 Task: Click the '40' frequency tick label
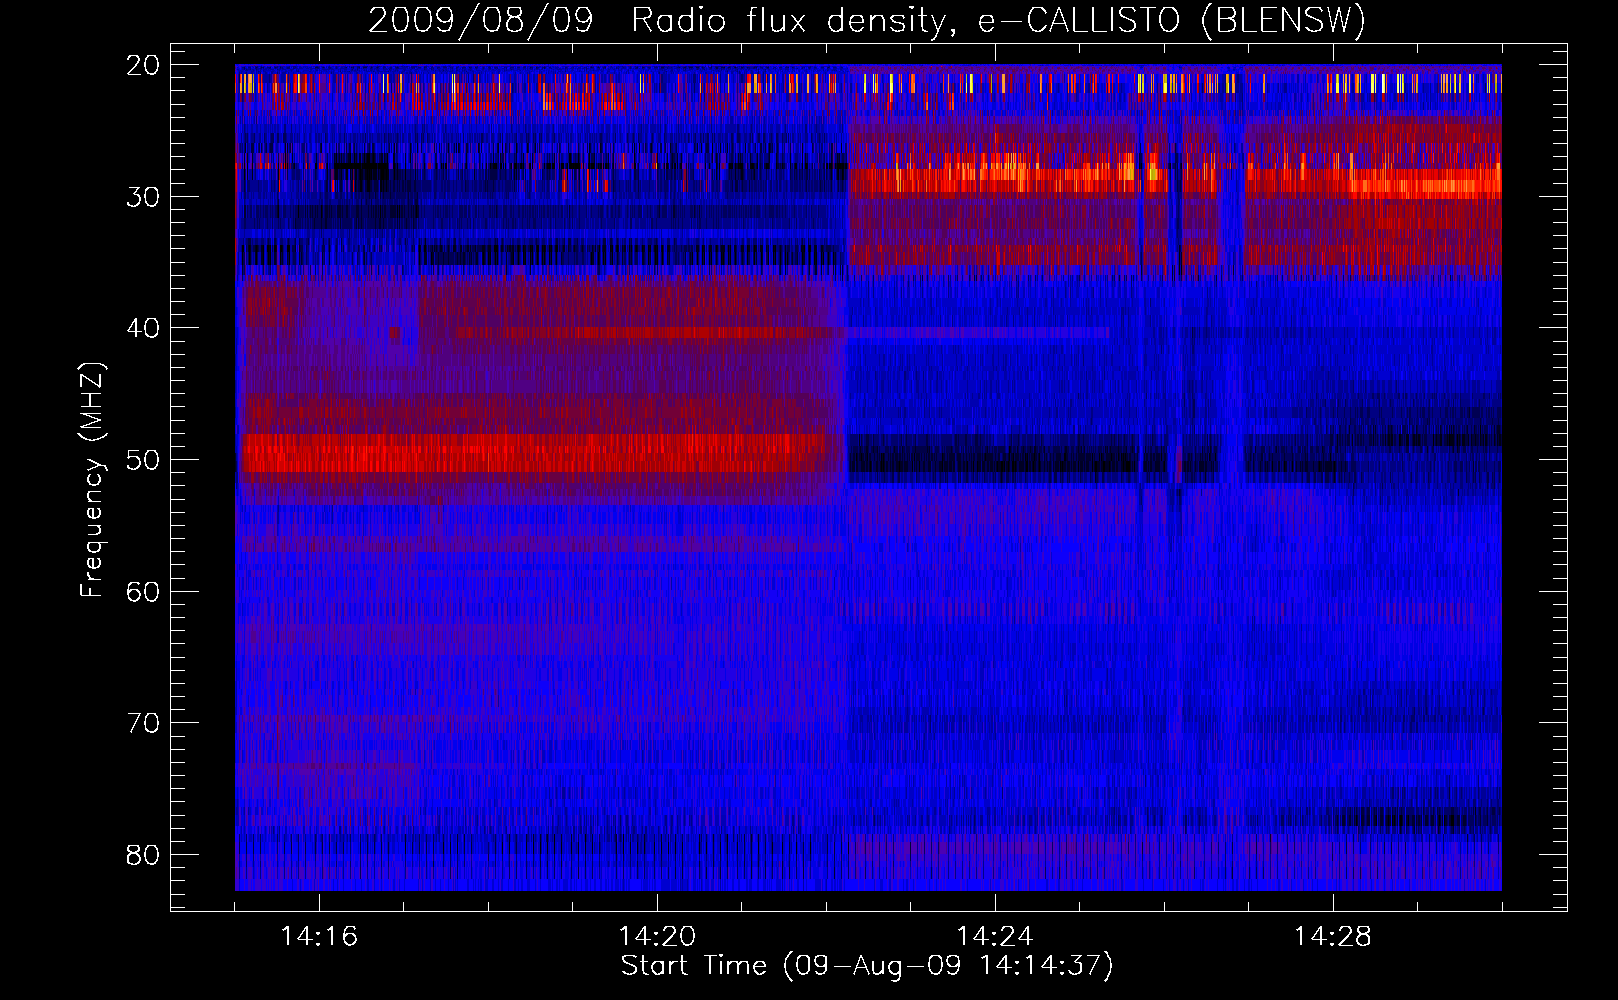pos(144,328)
